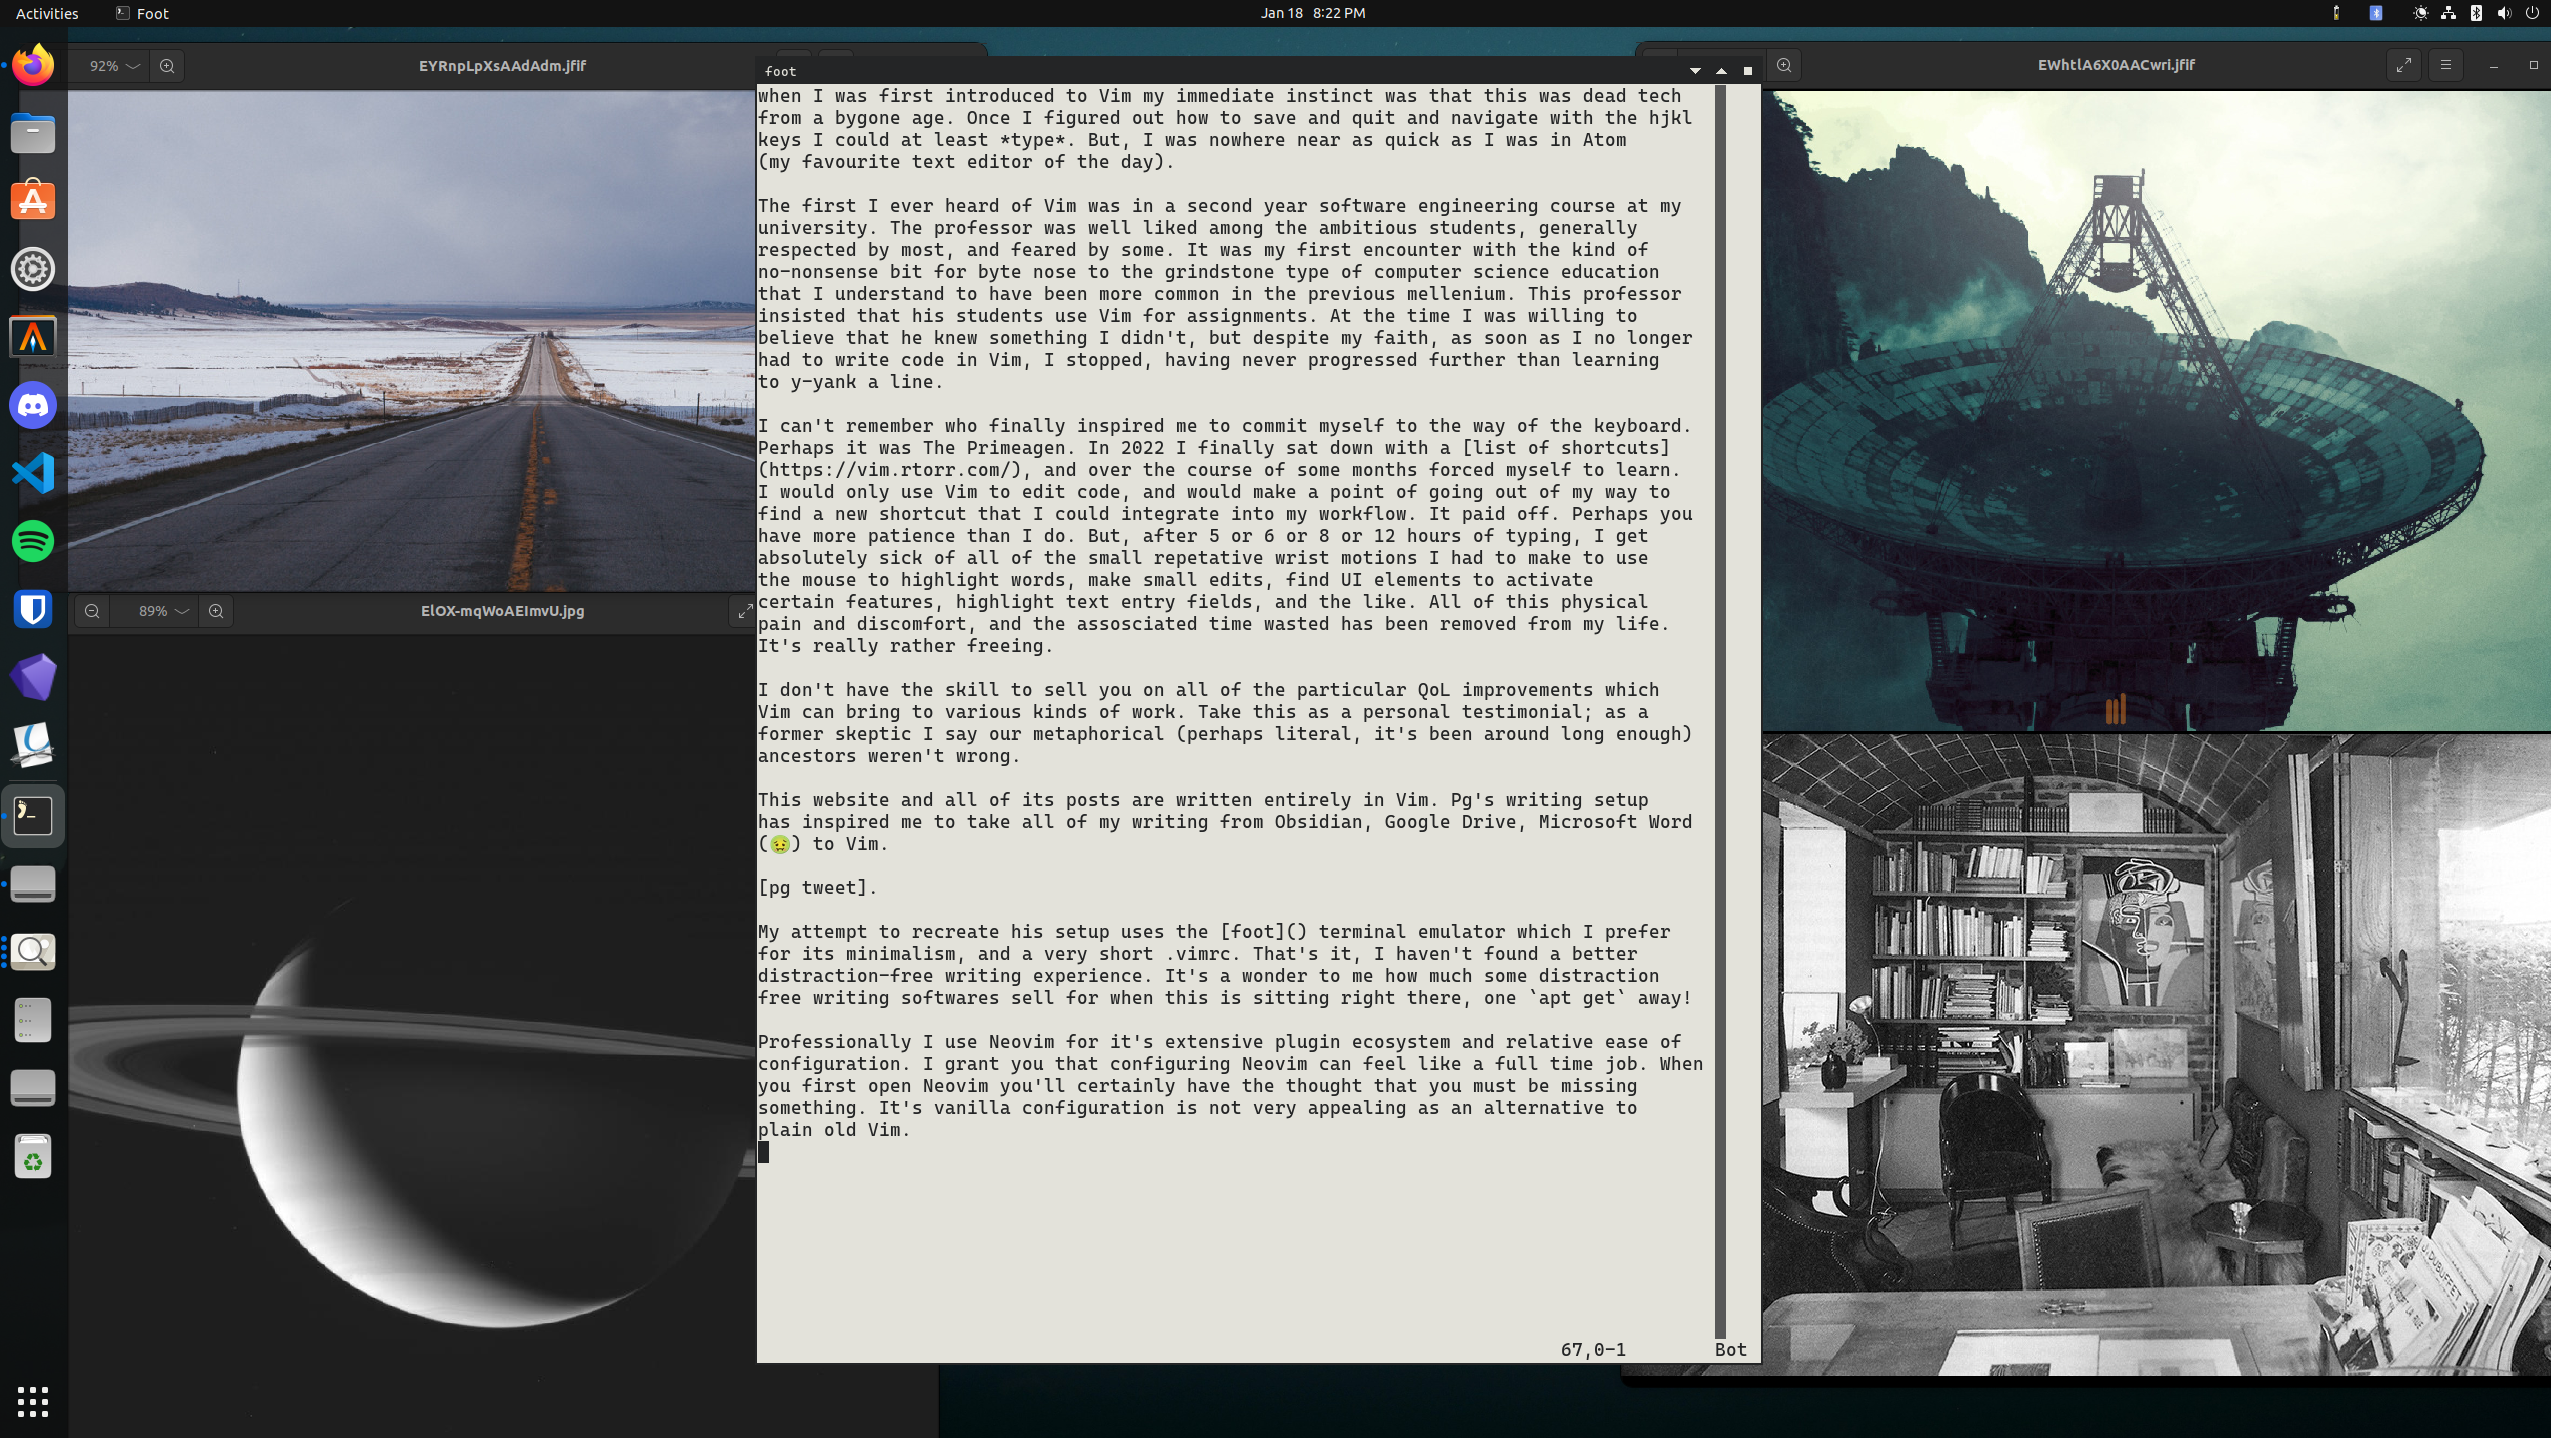Click foot window's down-arrow titlebar button
Screen dimensions: 2551x1438
click(x=1695, y=71)
